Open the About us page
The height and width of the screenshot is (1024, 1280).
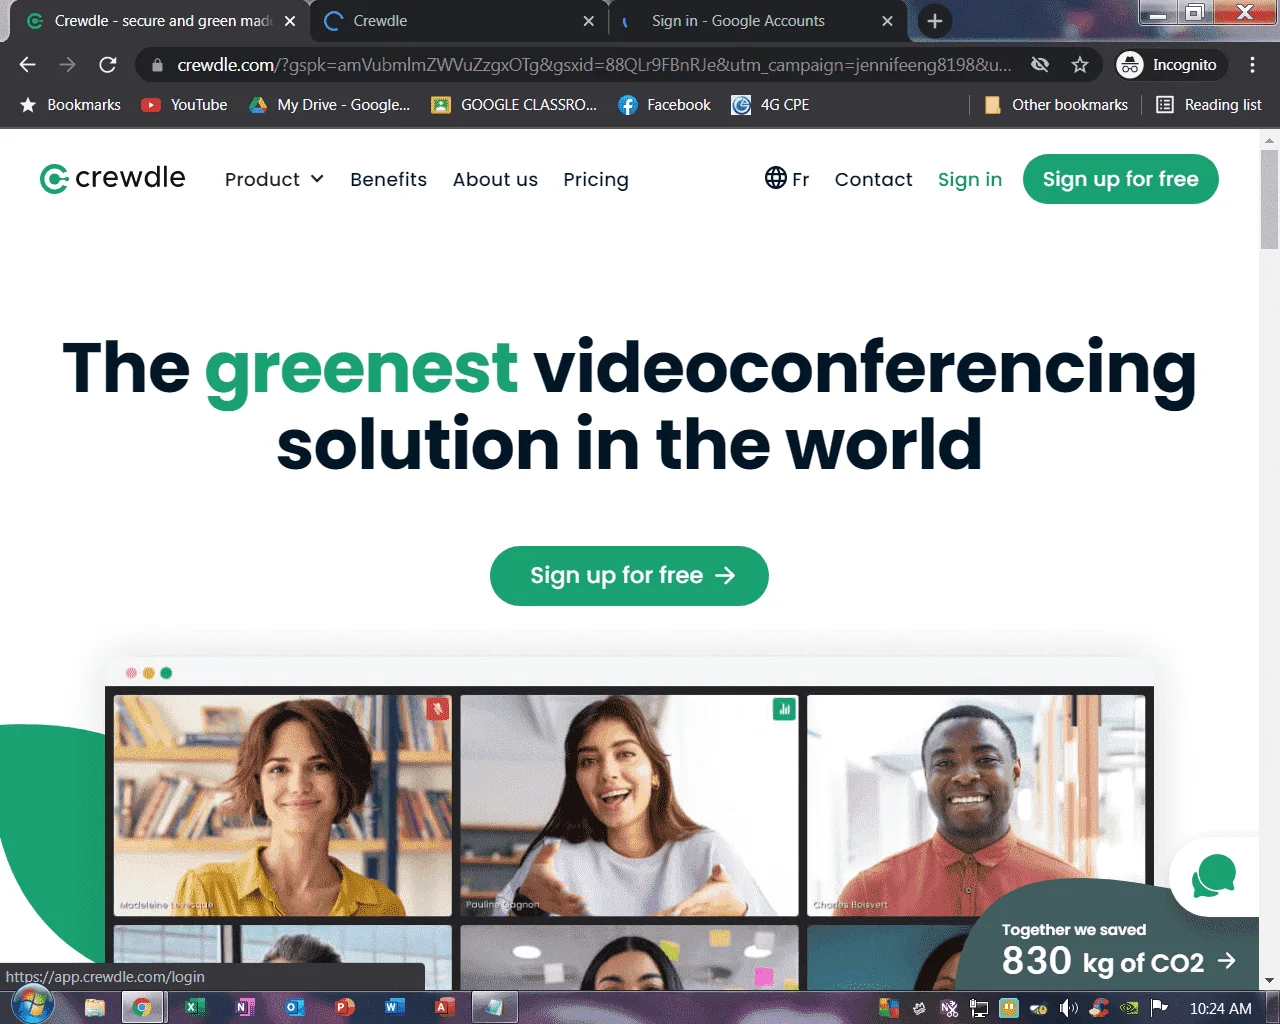[495, 179]
